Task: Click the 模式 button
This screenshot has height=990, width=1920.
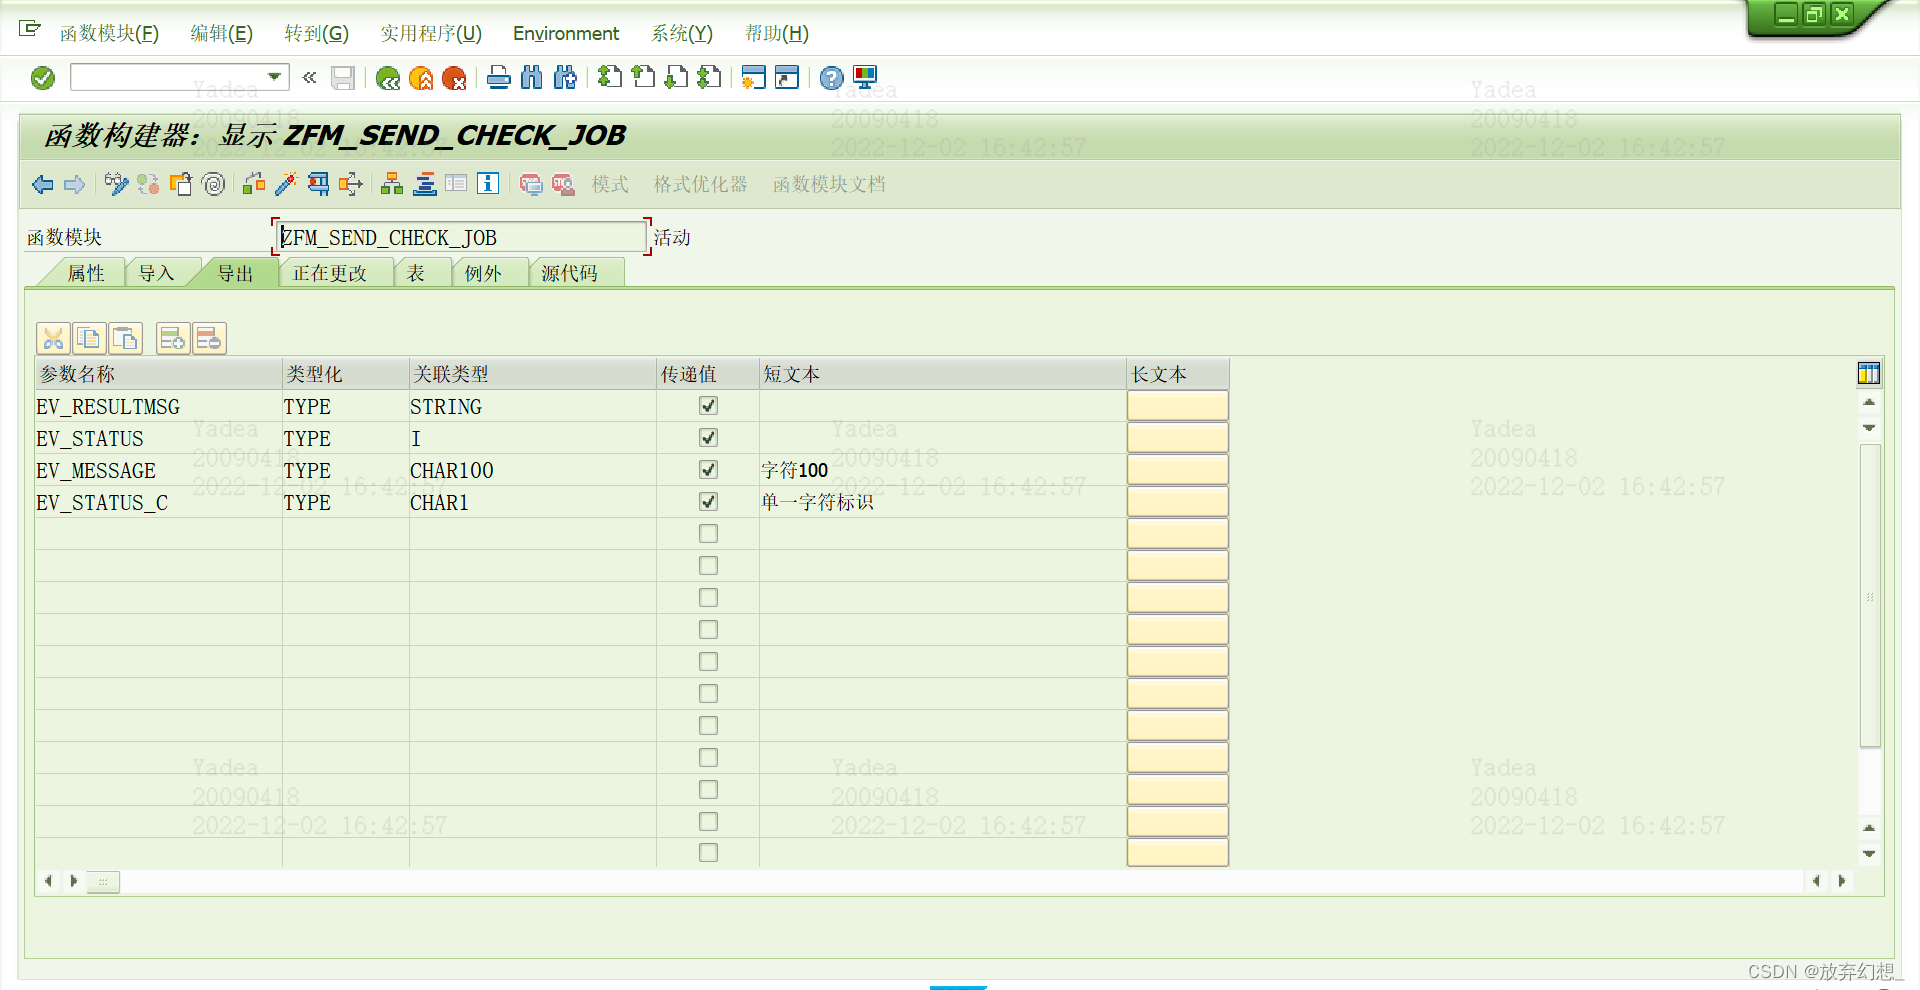Action: (610, 184)
